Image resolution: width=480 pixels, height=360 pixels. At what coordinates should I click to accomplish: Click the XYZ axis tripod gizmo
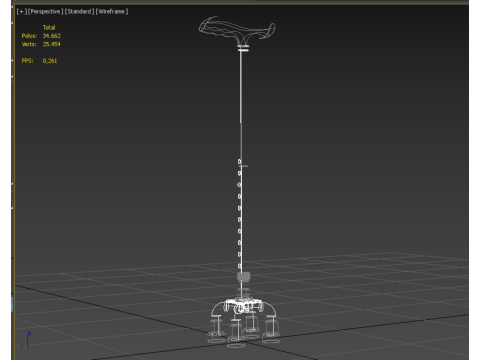coord(24,341)
